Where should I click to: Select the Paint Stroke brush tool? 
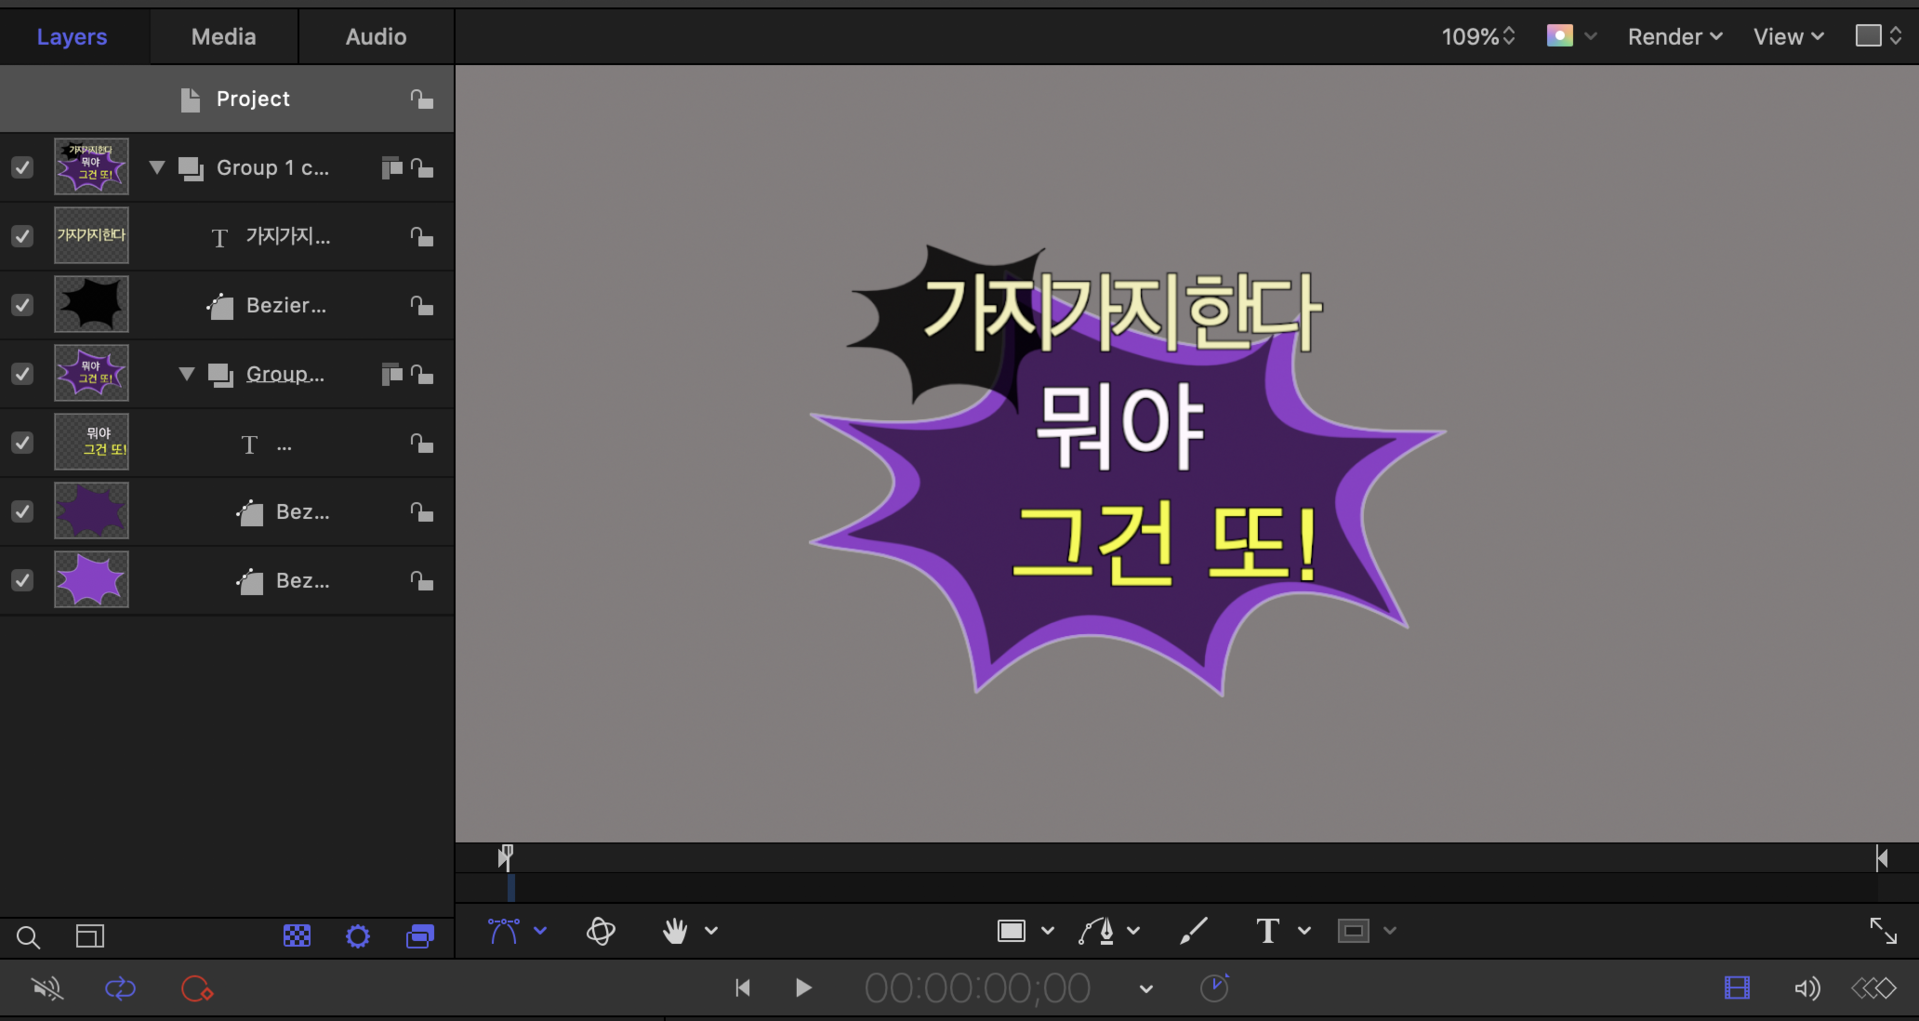click(x=1193, y=931)
